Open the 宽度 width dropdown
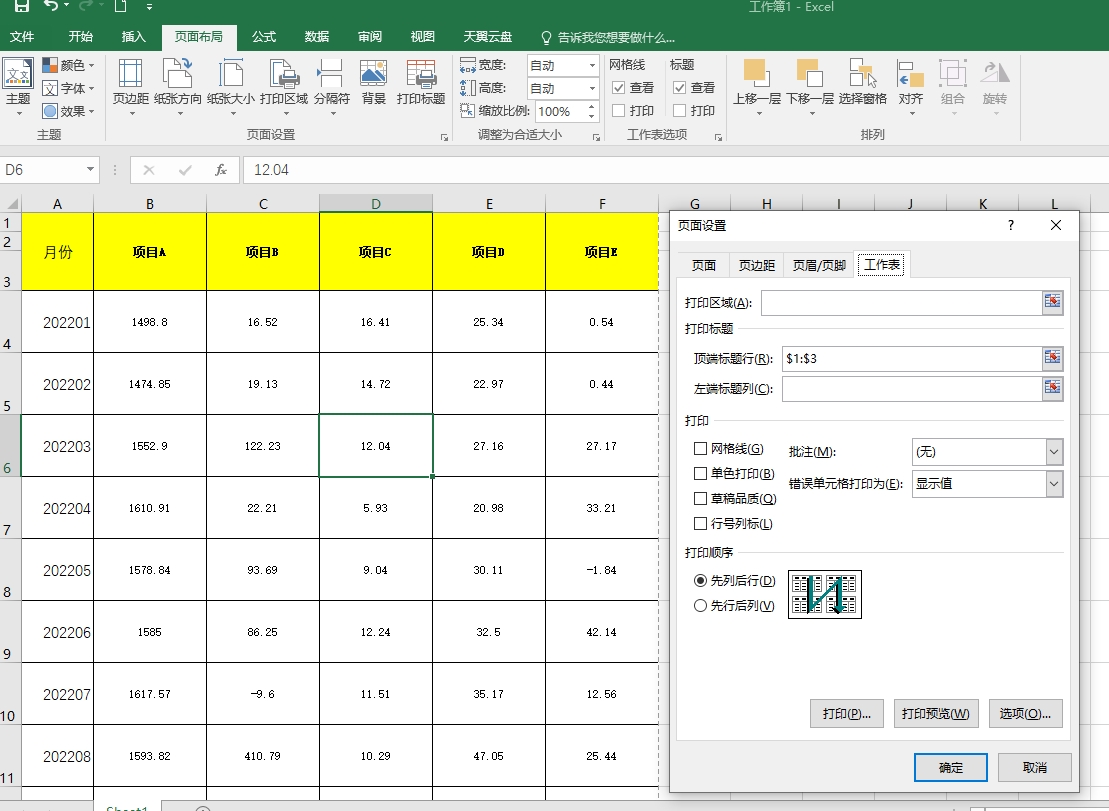 point(592,65)
